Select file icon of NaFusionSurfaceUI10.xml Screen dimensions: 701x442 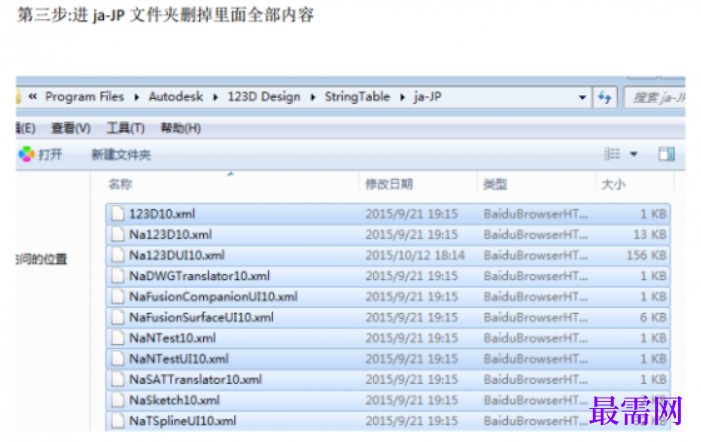coord(118,317)
